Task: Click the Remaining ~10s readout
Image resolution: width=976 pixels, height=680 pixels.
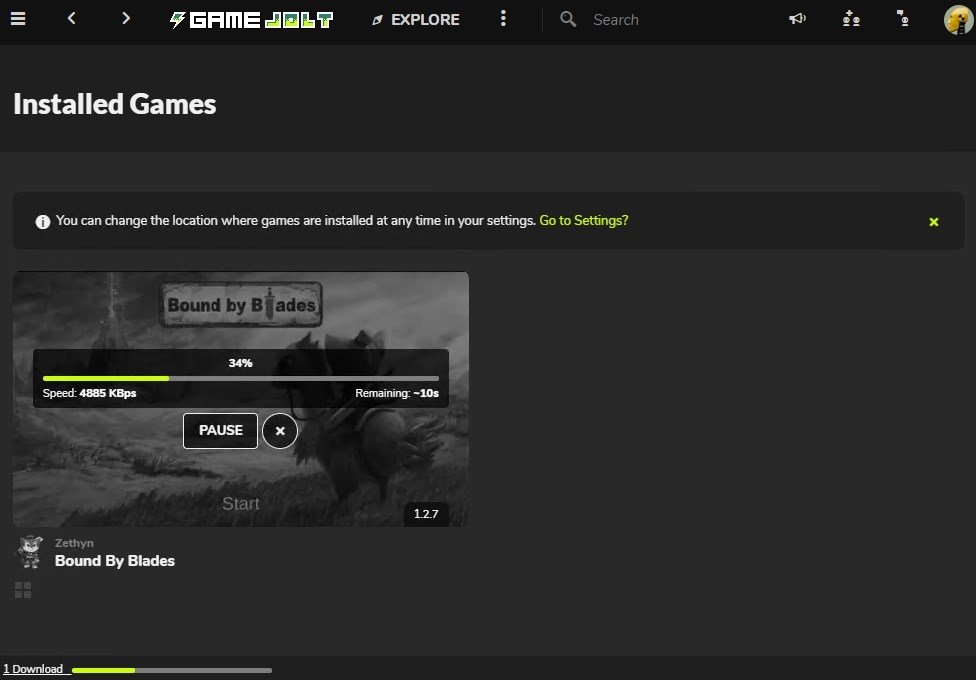Action: tap(397, 393)
